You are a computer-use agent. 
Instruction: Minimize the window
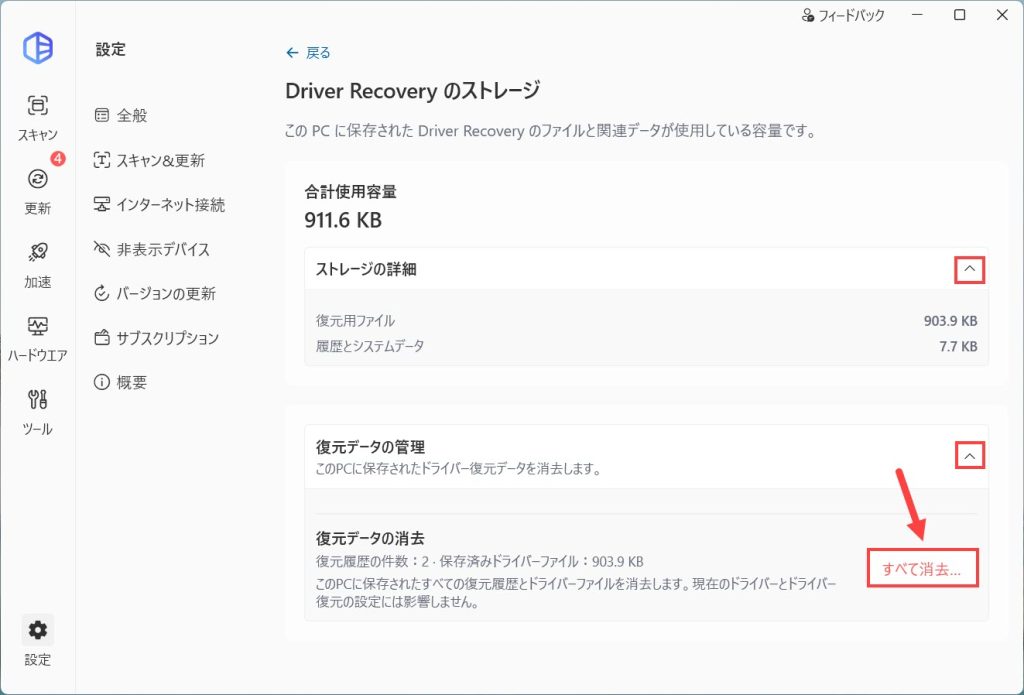[x=917, y=15]
